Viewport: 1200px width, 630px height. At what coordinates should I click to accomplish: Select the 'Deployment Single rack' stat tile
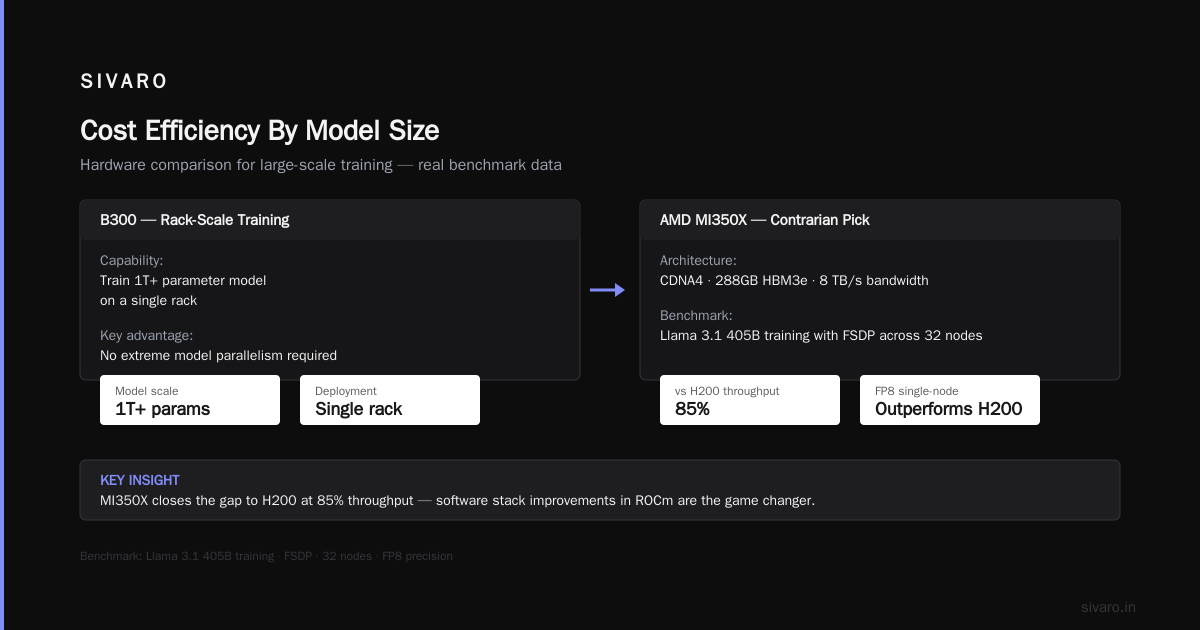pos(390,400)
